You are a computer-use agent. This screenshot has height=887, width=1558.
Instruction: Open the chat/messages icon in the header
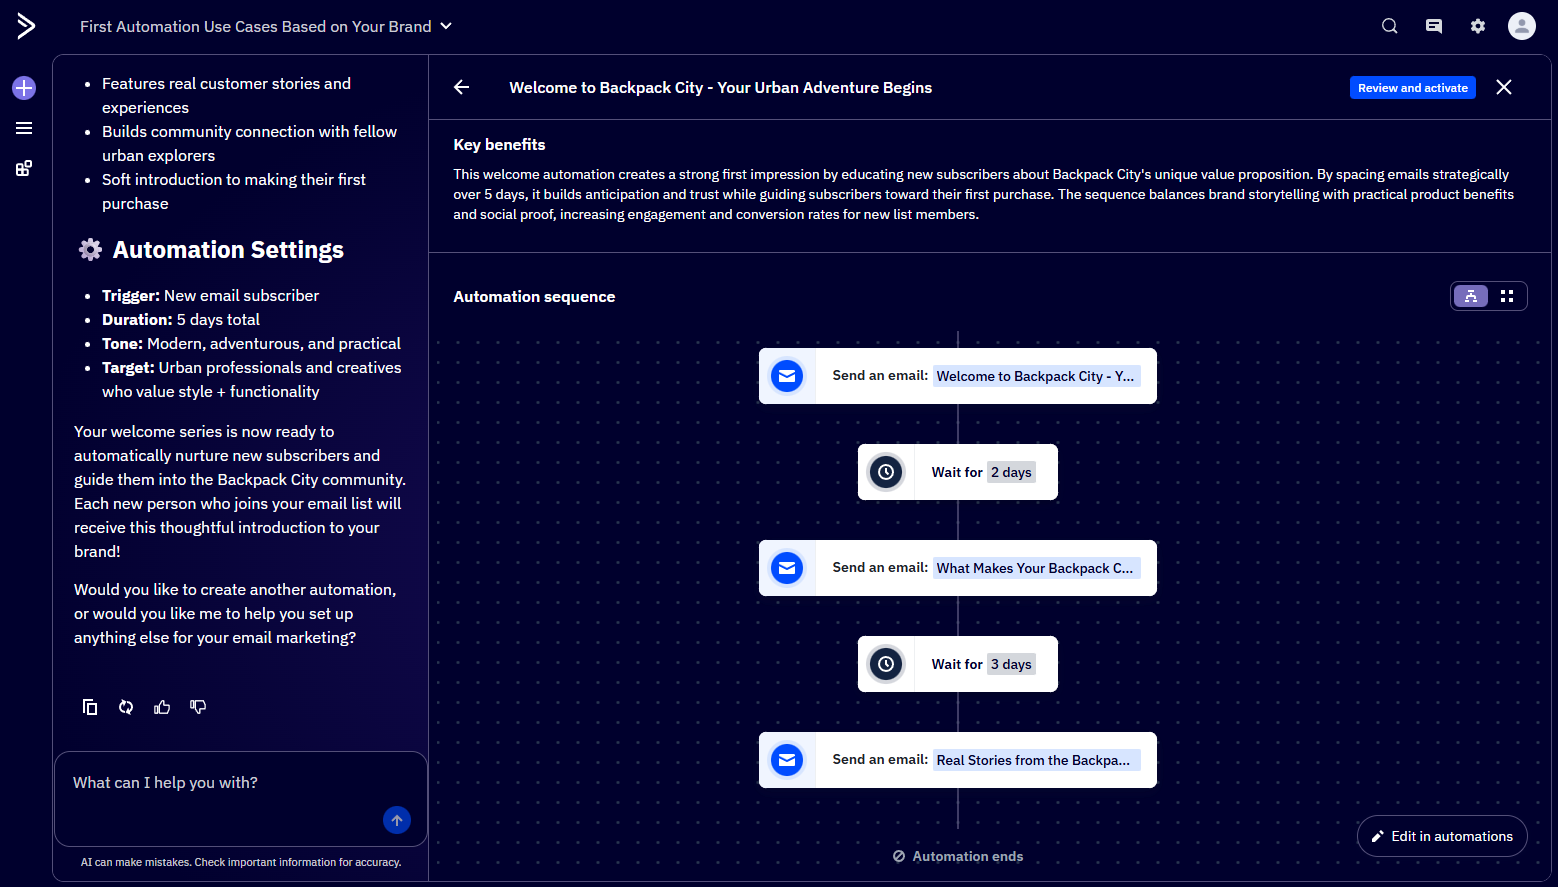[x=1433, y=26]
